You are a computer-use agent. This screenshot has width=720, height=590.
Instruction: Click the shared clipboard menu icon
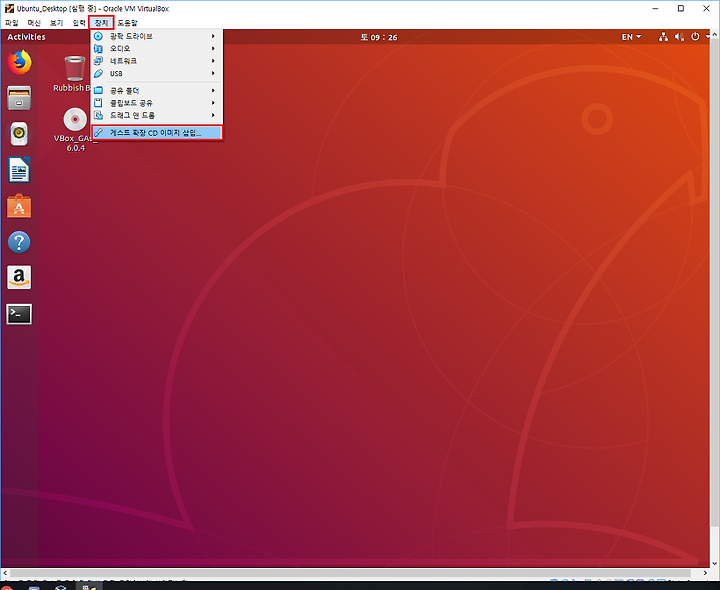click(x=98, y=103)
